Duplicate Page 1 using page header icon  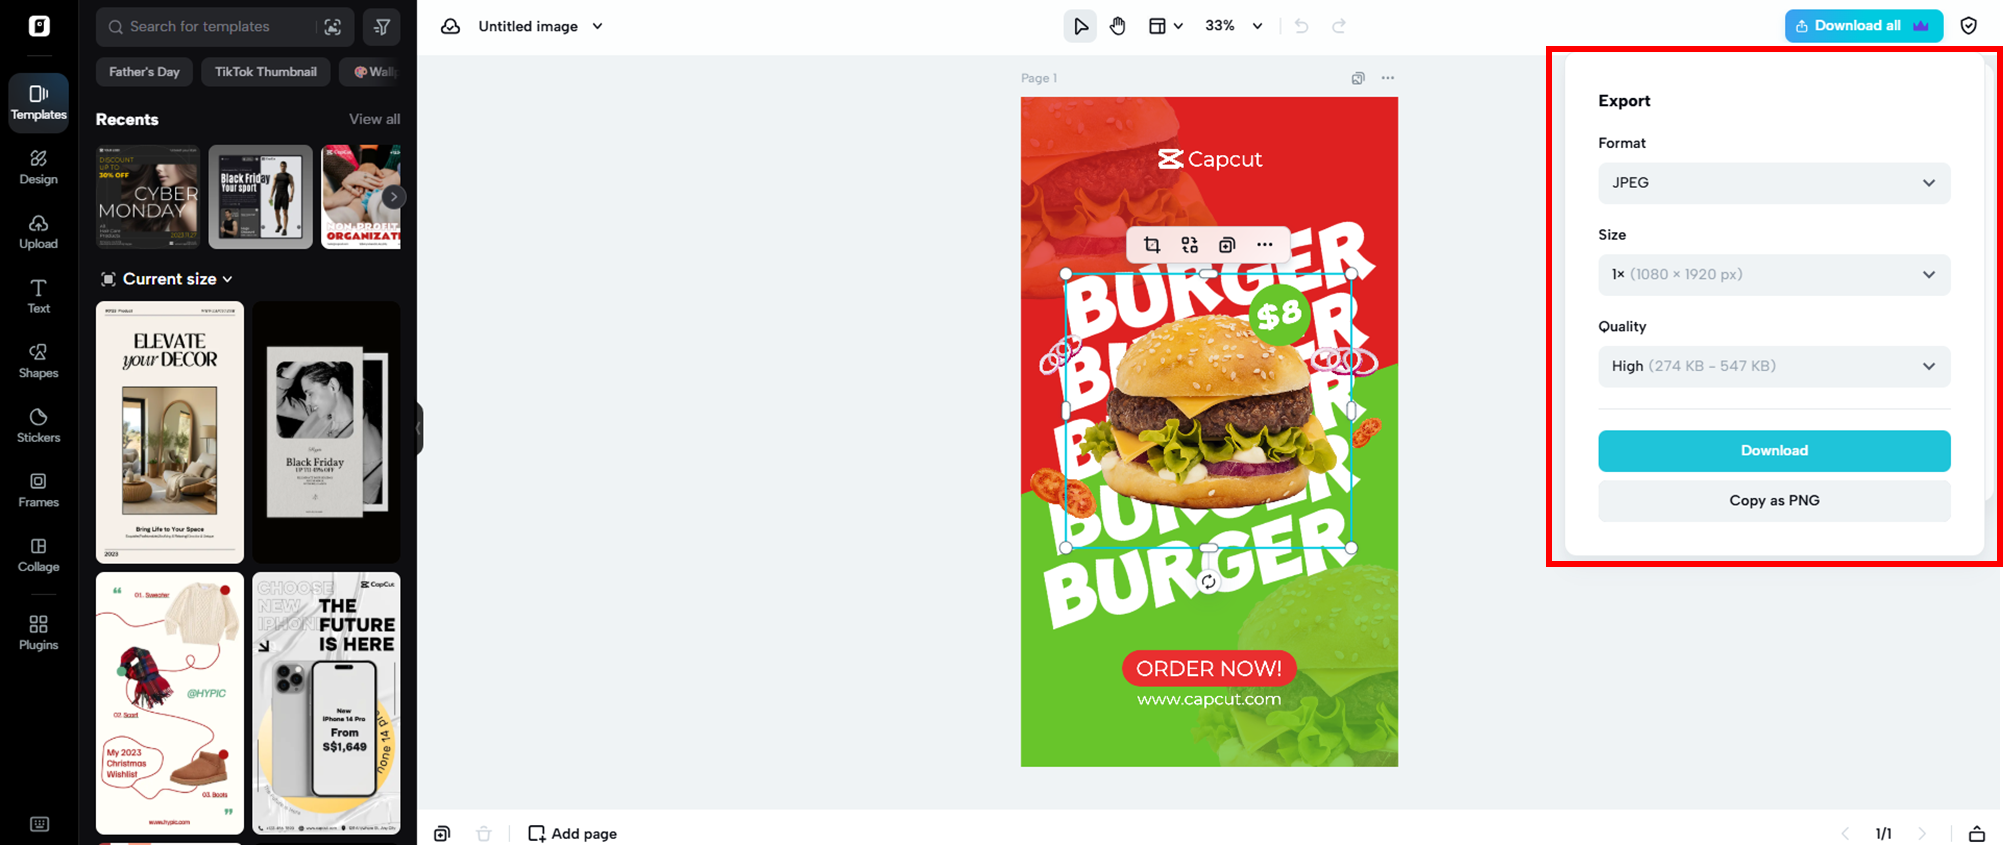[x=1358, y=78]
